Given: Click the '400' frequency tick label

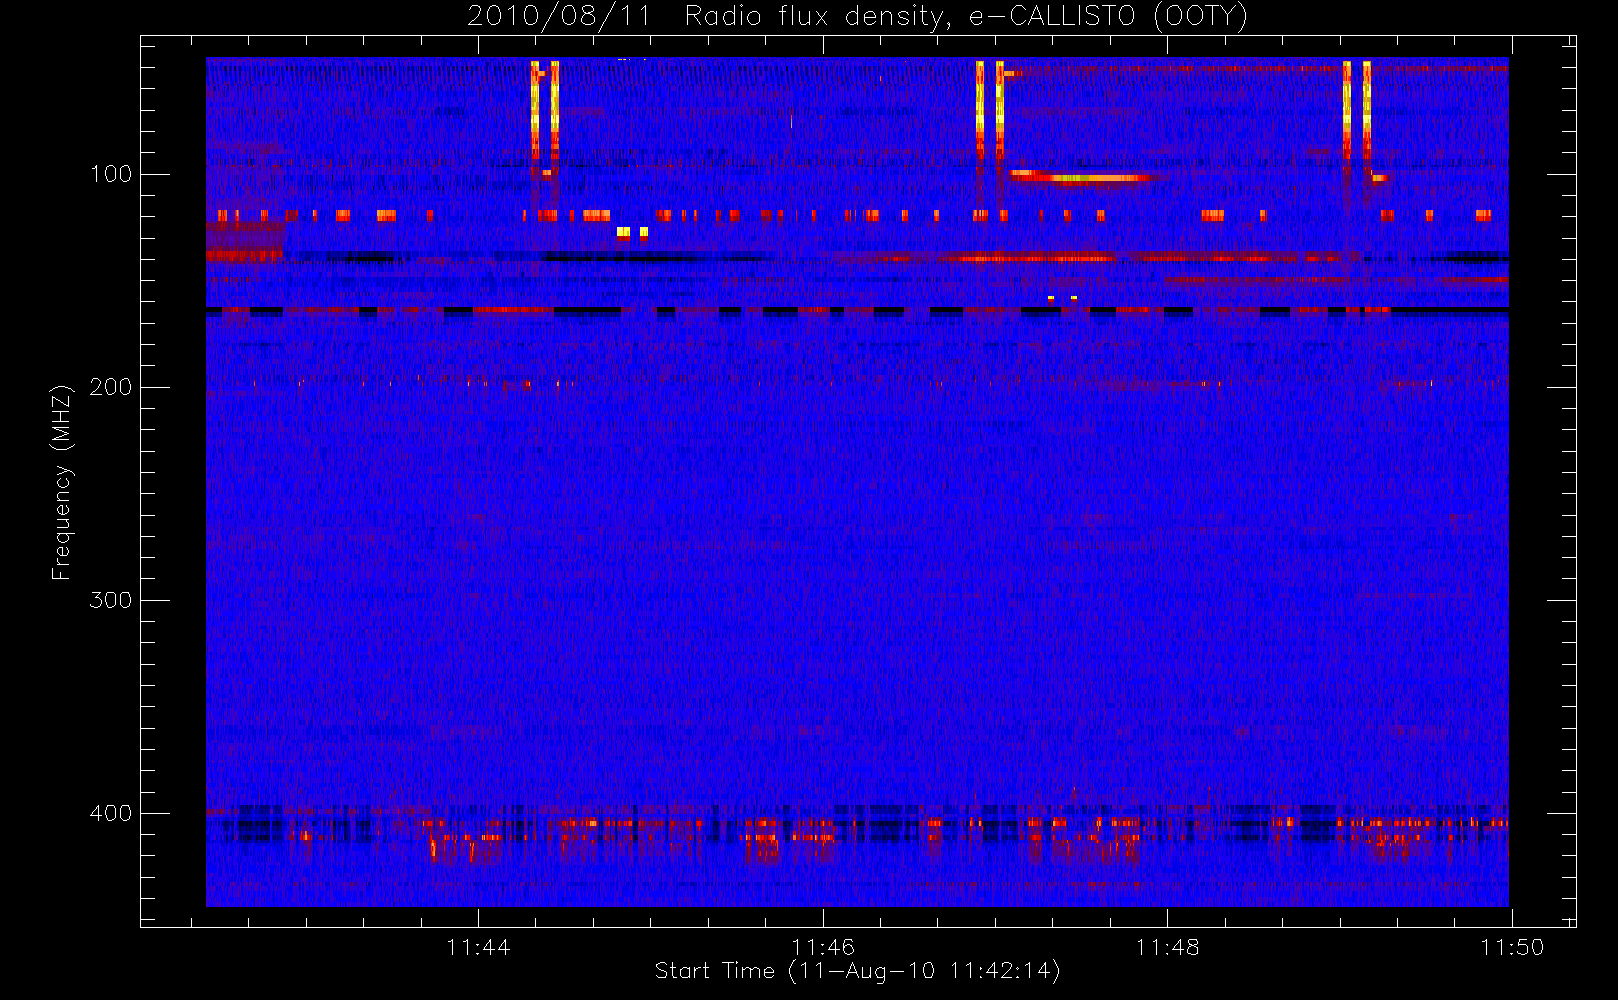Looking at the screenshot, I should 110,813.
